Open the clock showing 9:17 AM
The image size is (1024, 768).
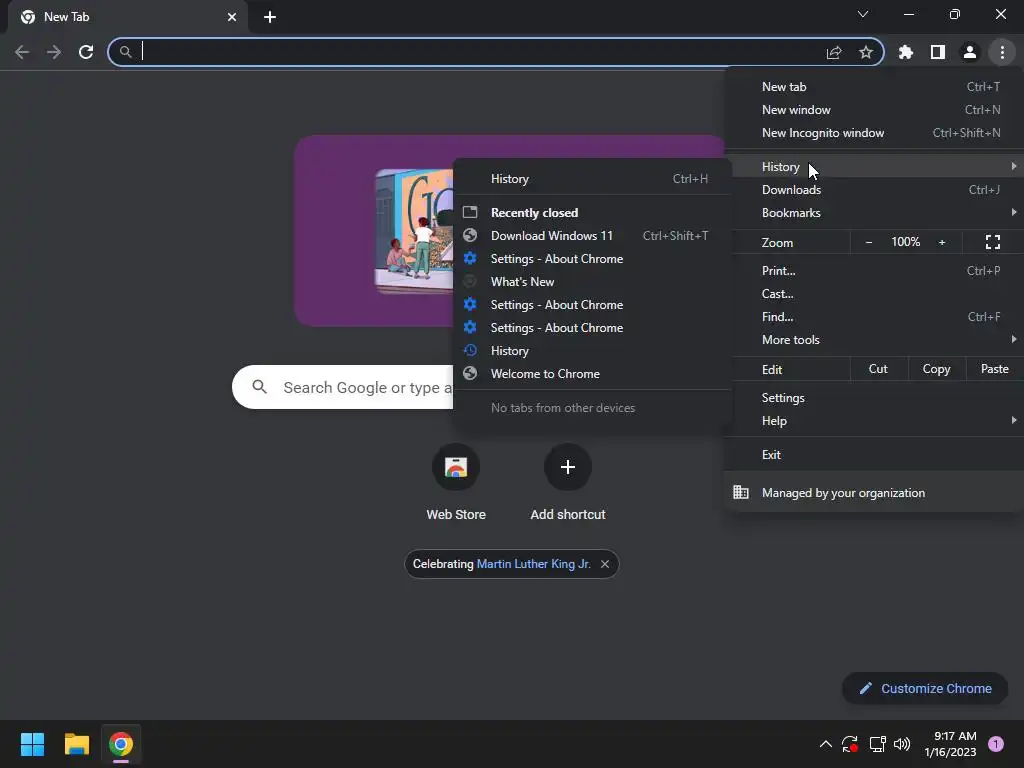click(x=951, y=744)
